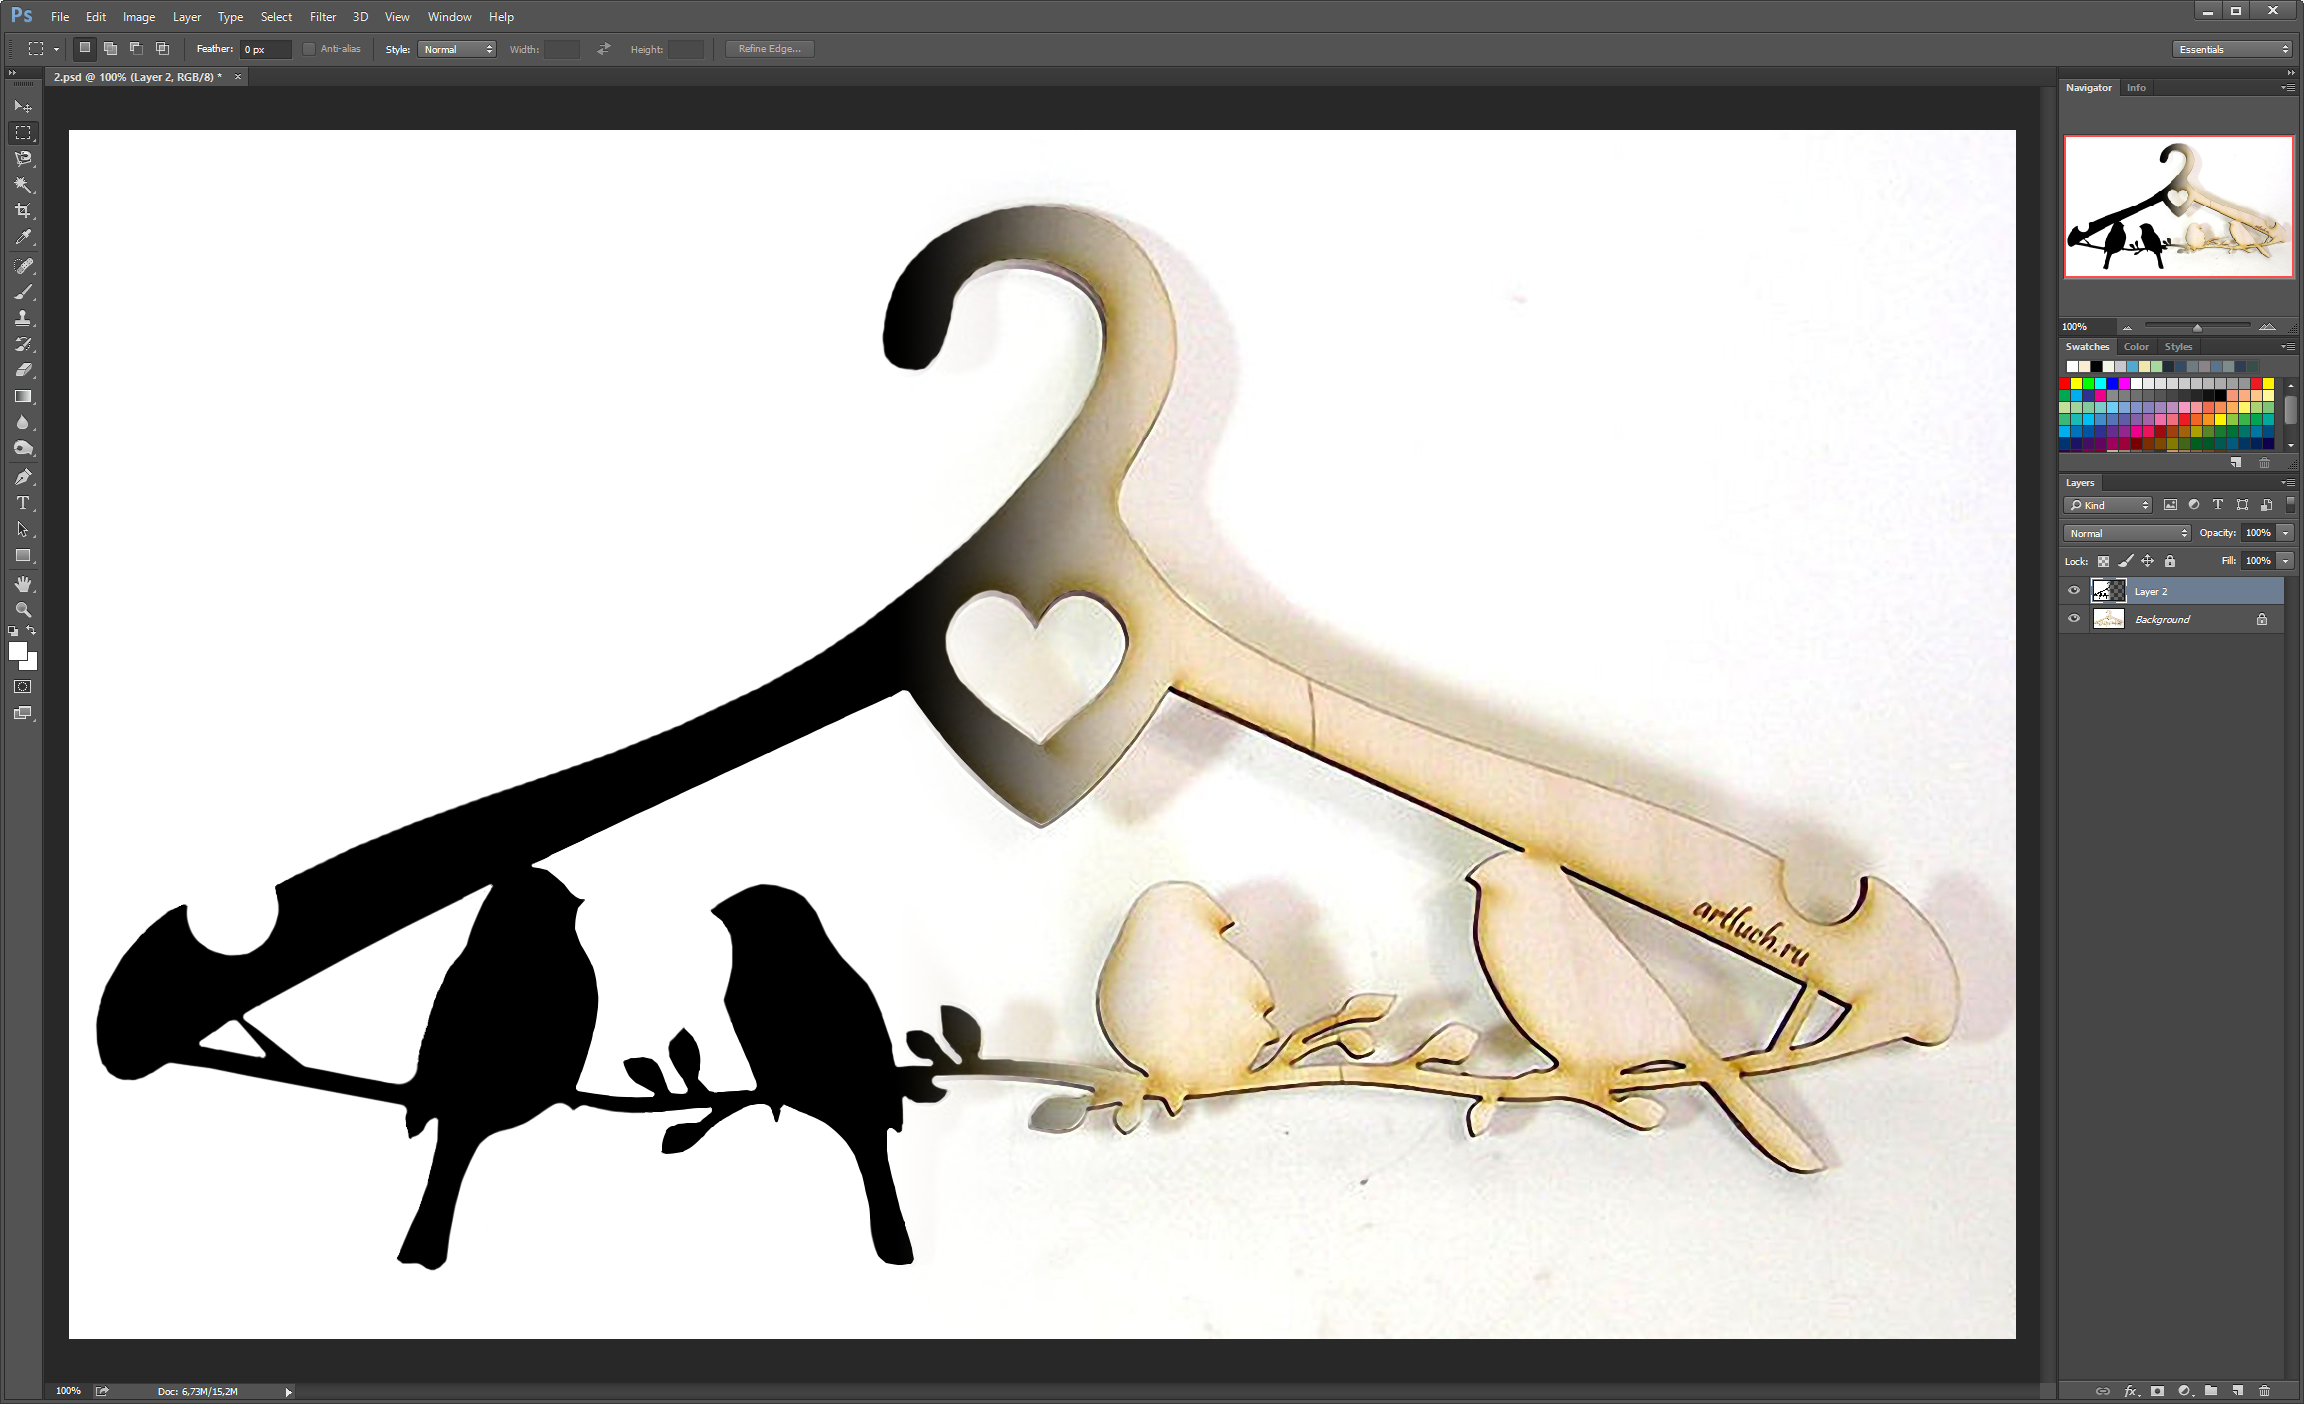Expand the layer blend mode dropdown
The width and height of the screenshot is (2304, 1404).
2126,533
